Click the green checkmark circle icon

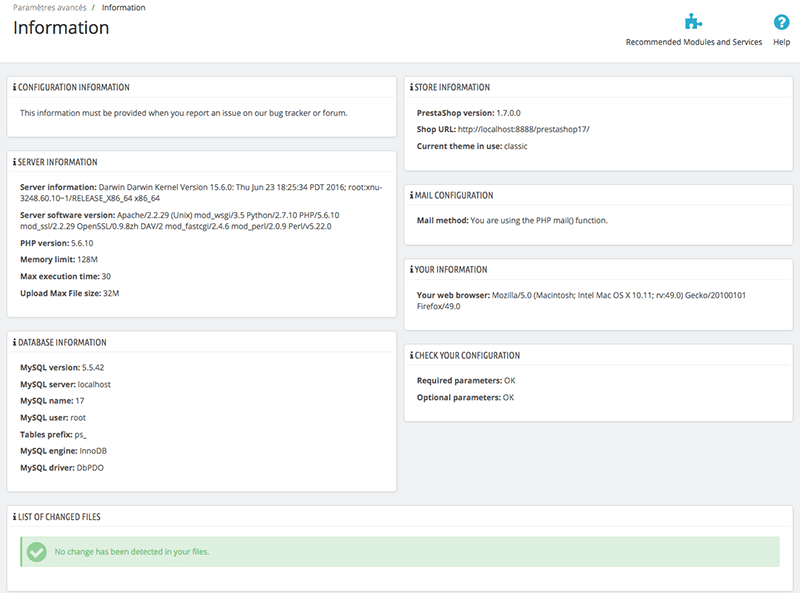pyautogui.click(x=37, y=552)
